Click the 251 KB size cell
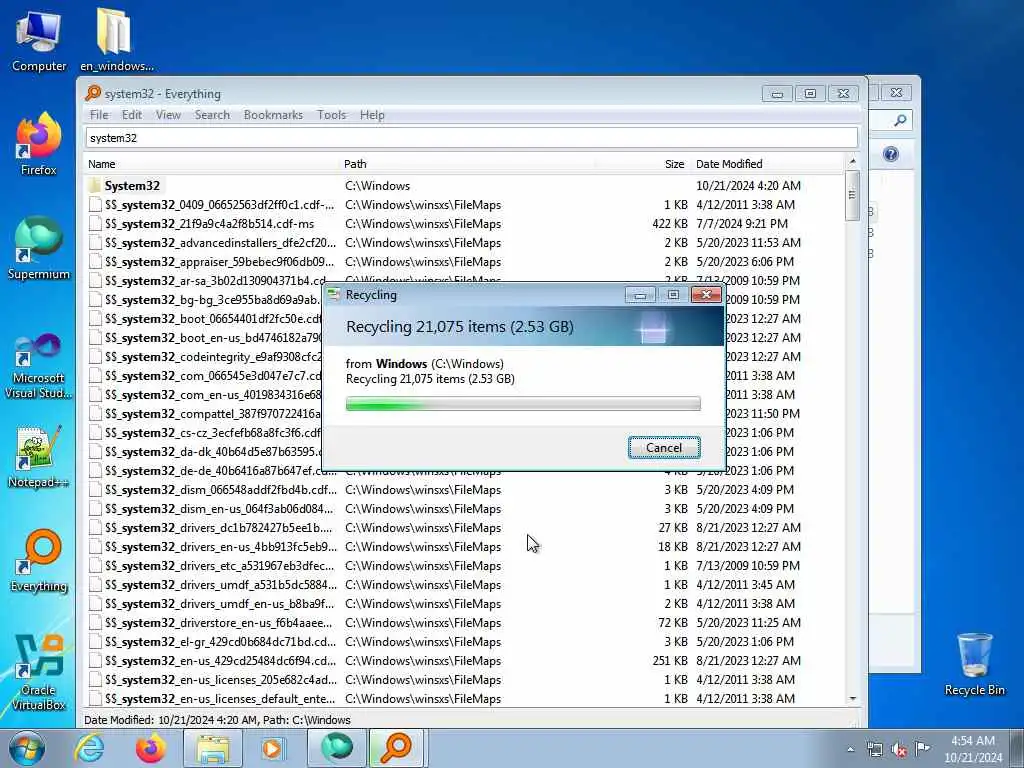This screenshot has height=768, width=1024. pos(670,660)
